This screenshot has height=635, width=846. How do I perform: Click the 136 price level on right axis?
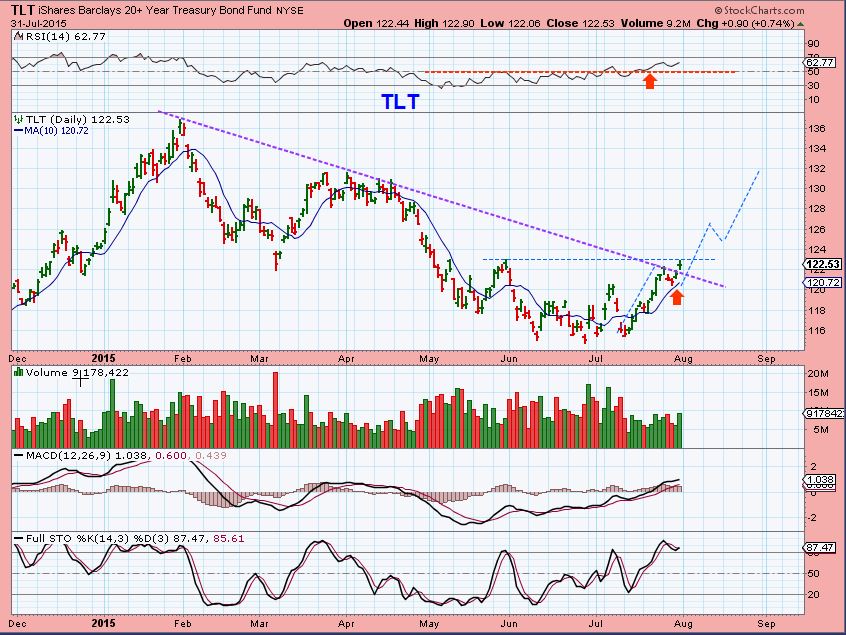[x=817, y=128]
